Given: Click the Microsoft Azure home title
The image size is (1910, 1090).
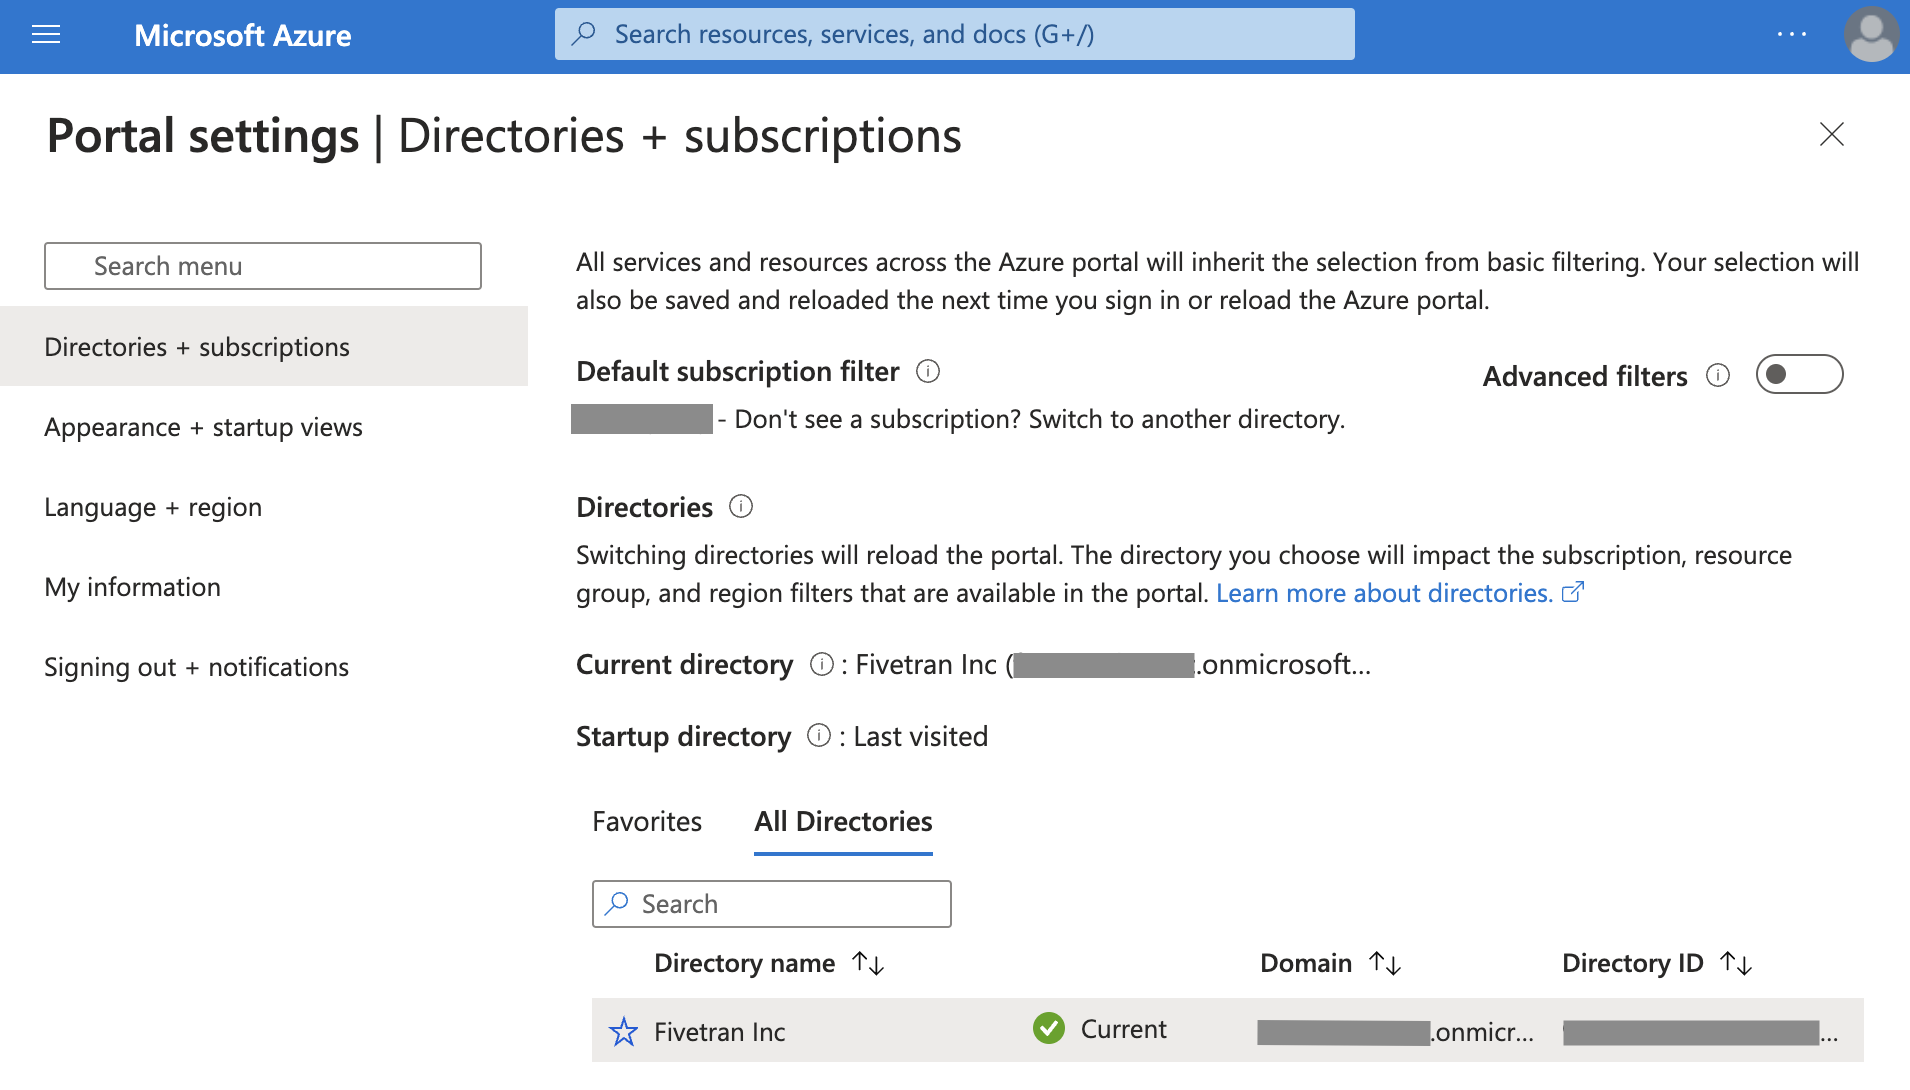Looking at the screenshot, I should 243,36.
